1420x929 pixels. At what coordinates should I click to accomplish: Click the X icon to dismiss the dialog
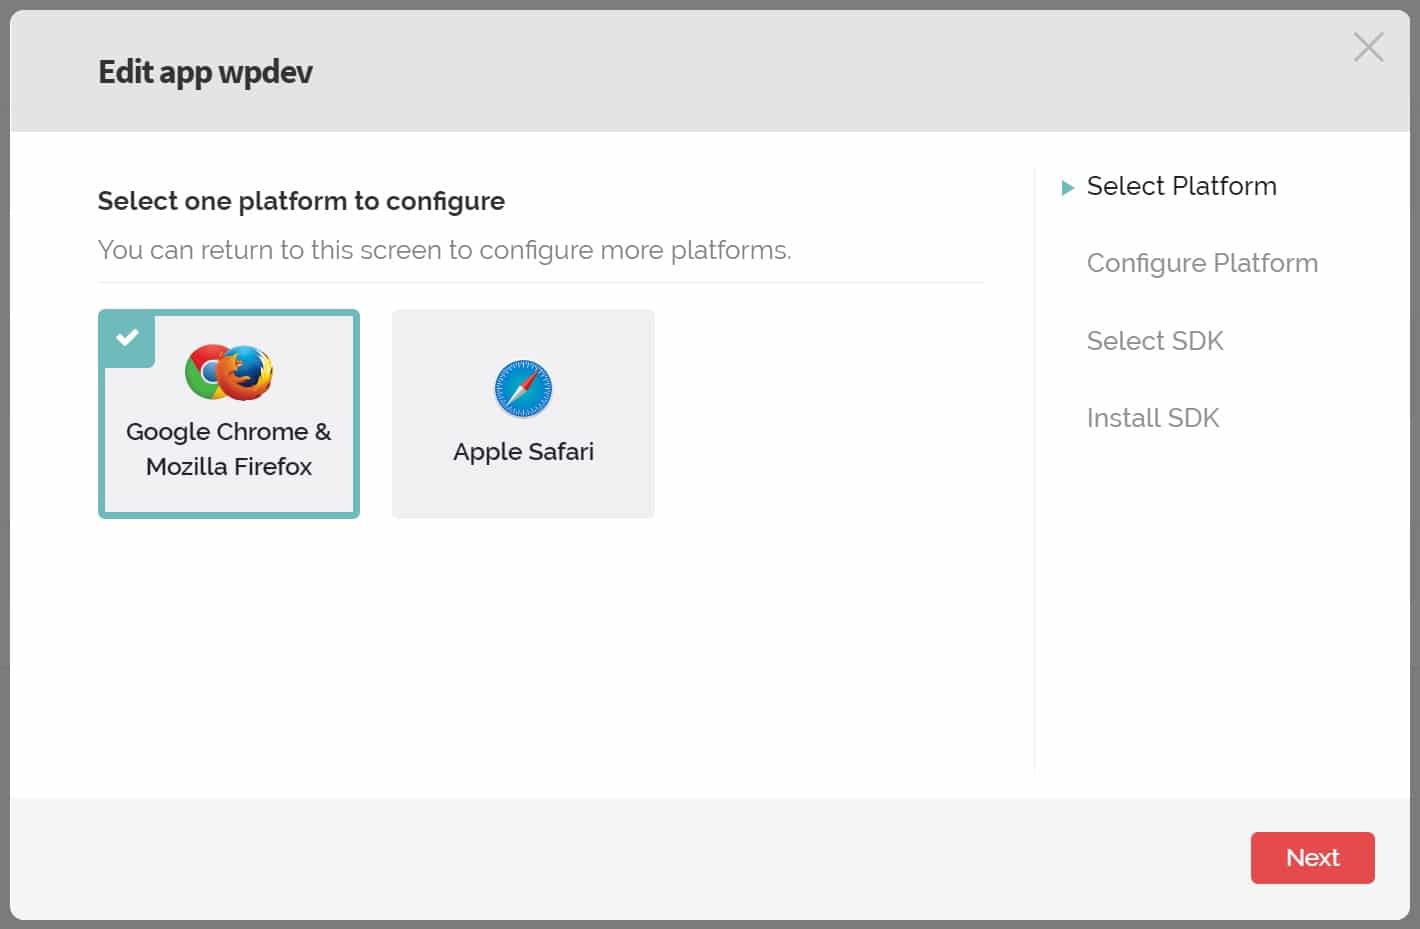click(x=1368, y=47)
